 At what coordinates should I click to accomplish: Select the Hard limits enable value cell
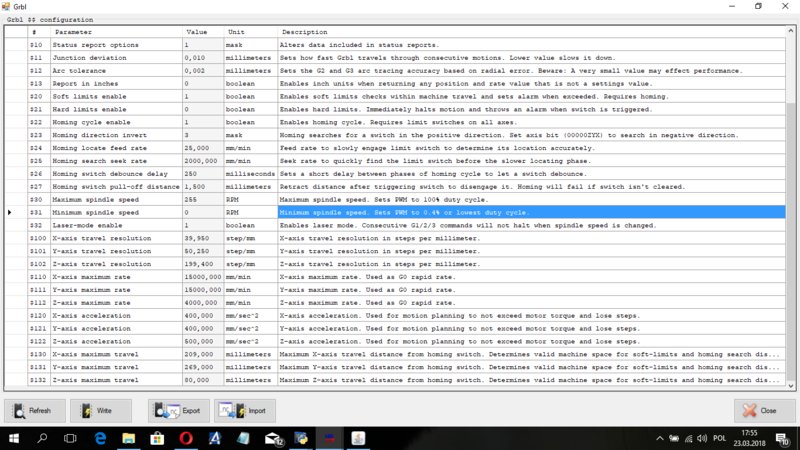tap(203, 109)
